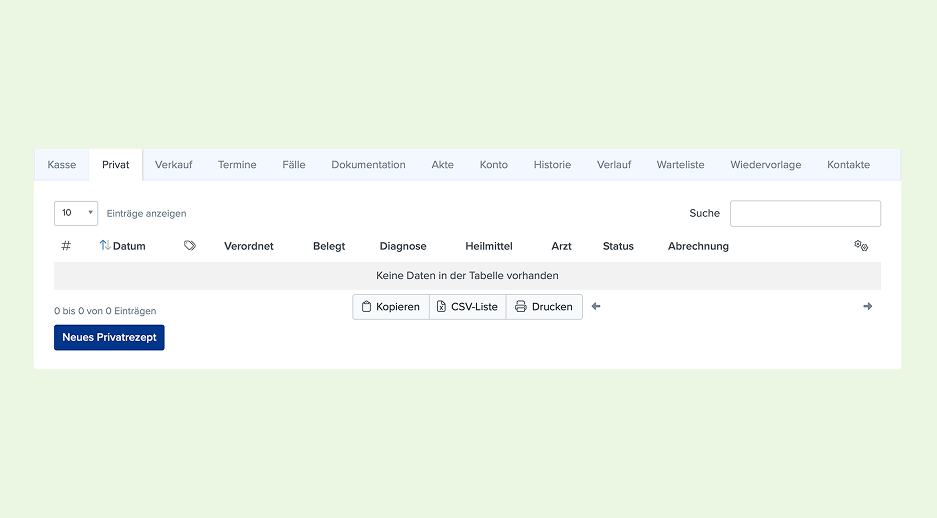Viewport: 937px width, 518px height.
Task: Select the Dokumentation tab
Action: point(368,165)
